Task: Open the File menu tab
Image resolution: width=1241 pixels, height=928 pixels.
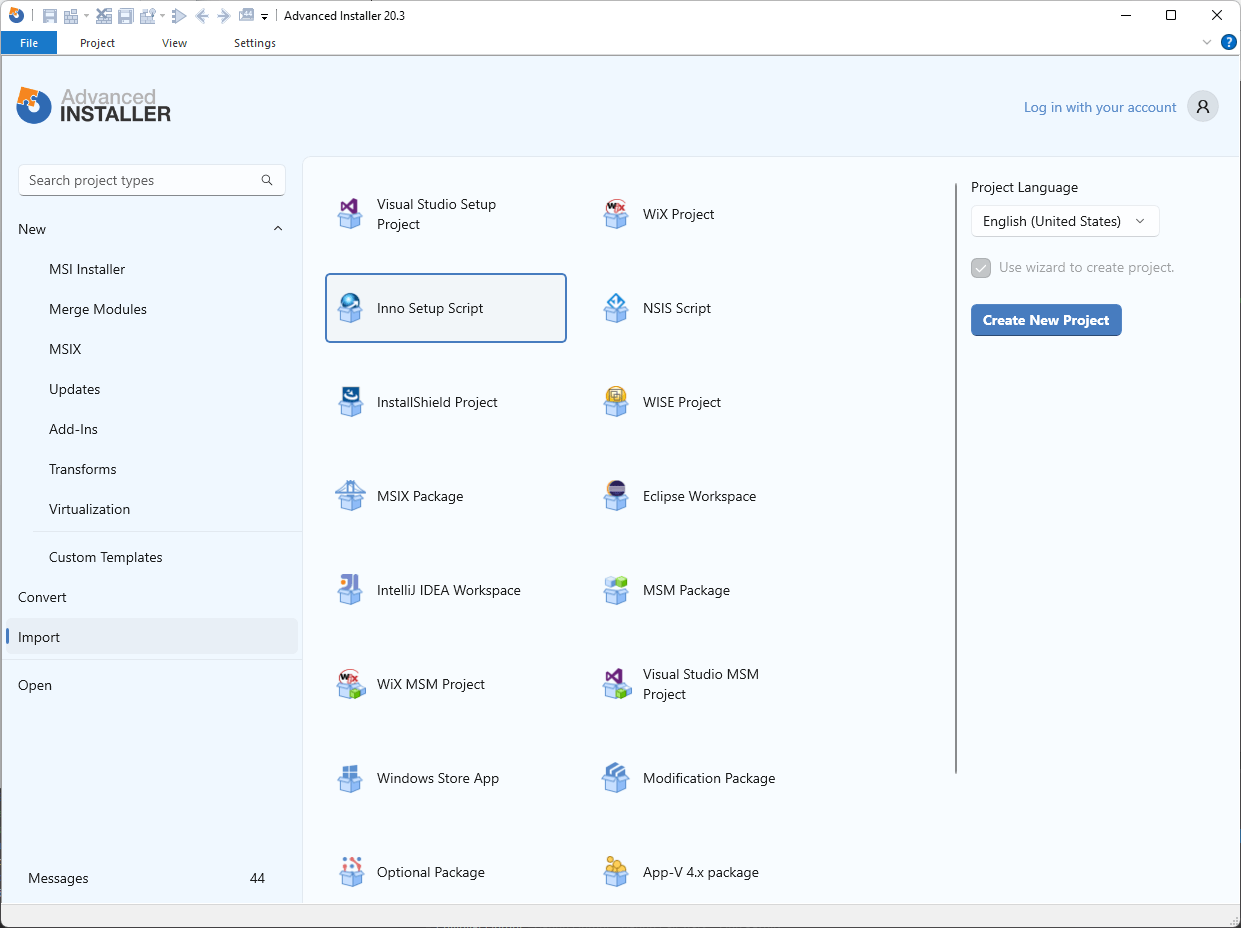Action: pyautogui.click(x=29, y=43)
